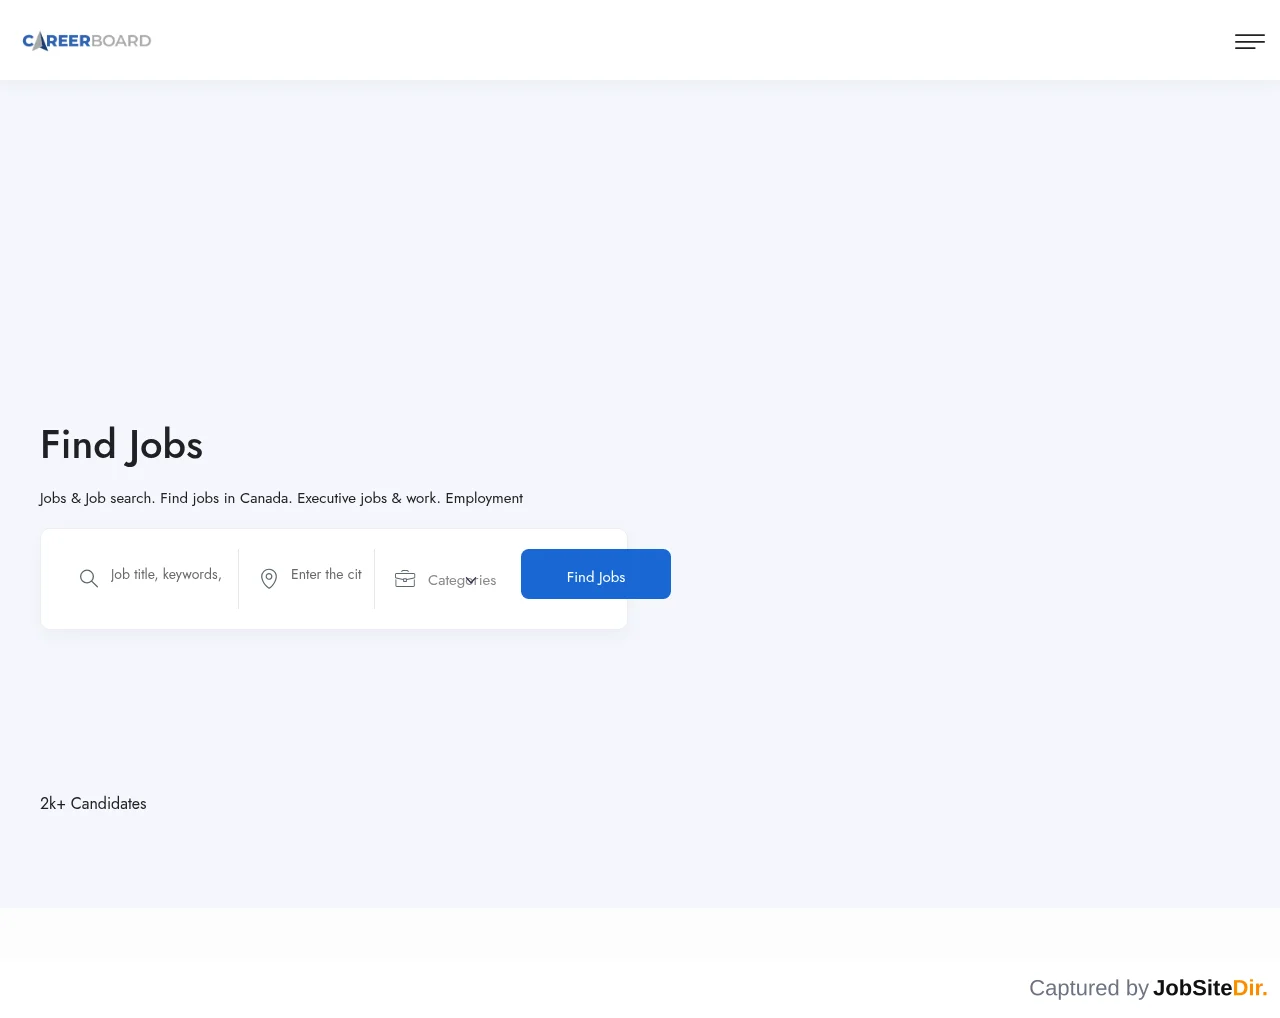Click the blue Find Jobs button
Screen dimensions: 1280x1018
point(596,574)
